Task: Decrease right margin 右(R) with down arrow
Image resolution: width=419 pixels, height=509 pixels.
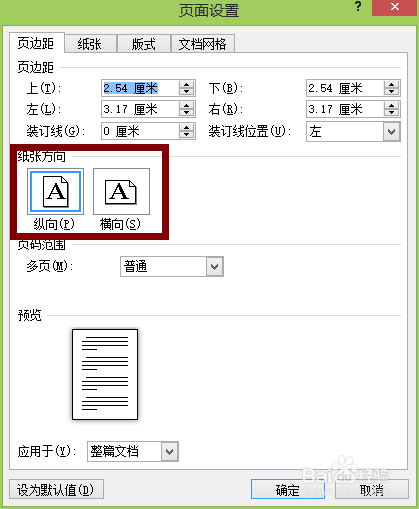Action: (392, 113)
